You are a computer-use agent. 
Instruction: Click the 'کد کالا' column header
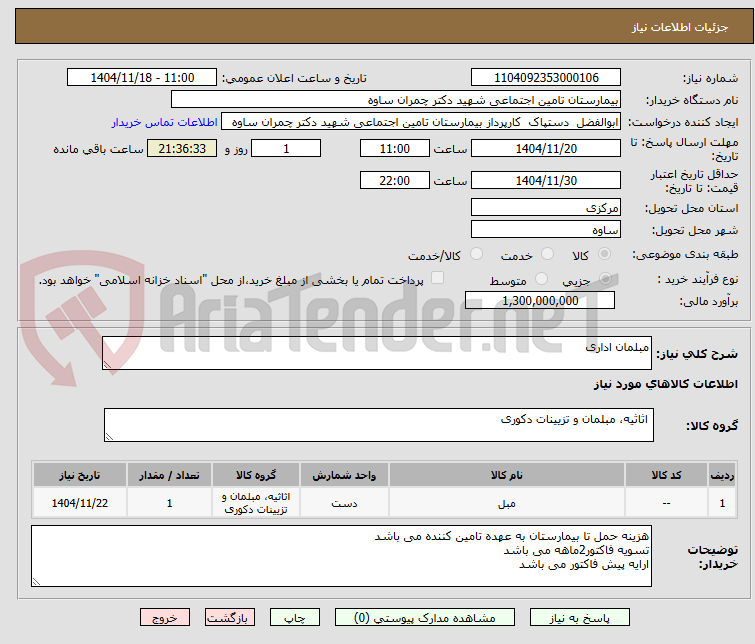666,475
